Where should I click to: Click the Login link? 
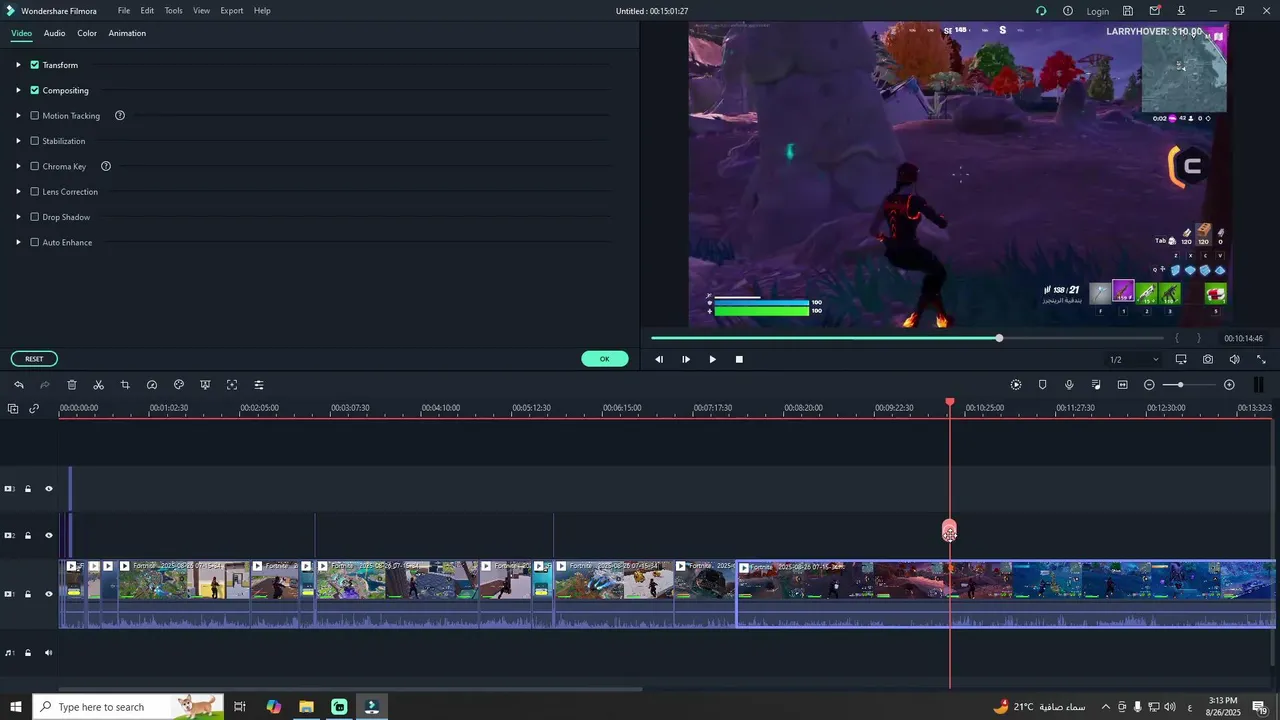click(1098, 11)
